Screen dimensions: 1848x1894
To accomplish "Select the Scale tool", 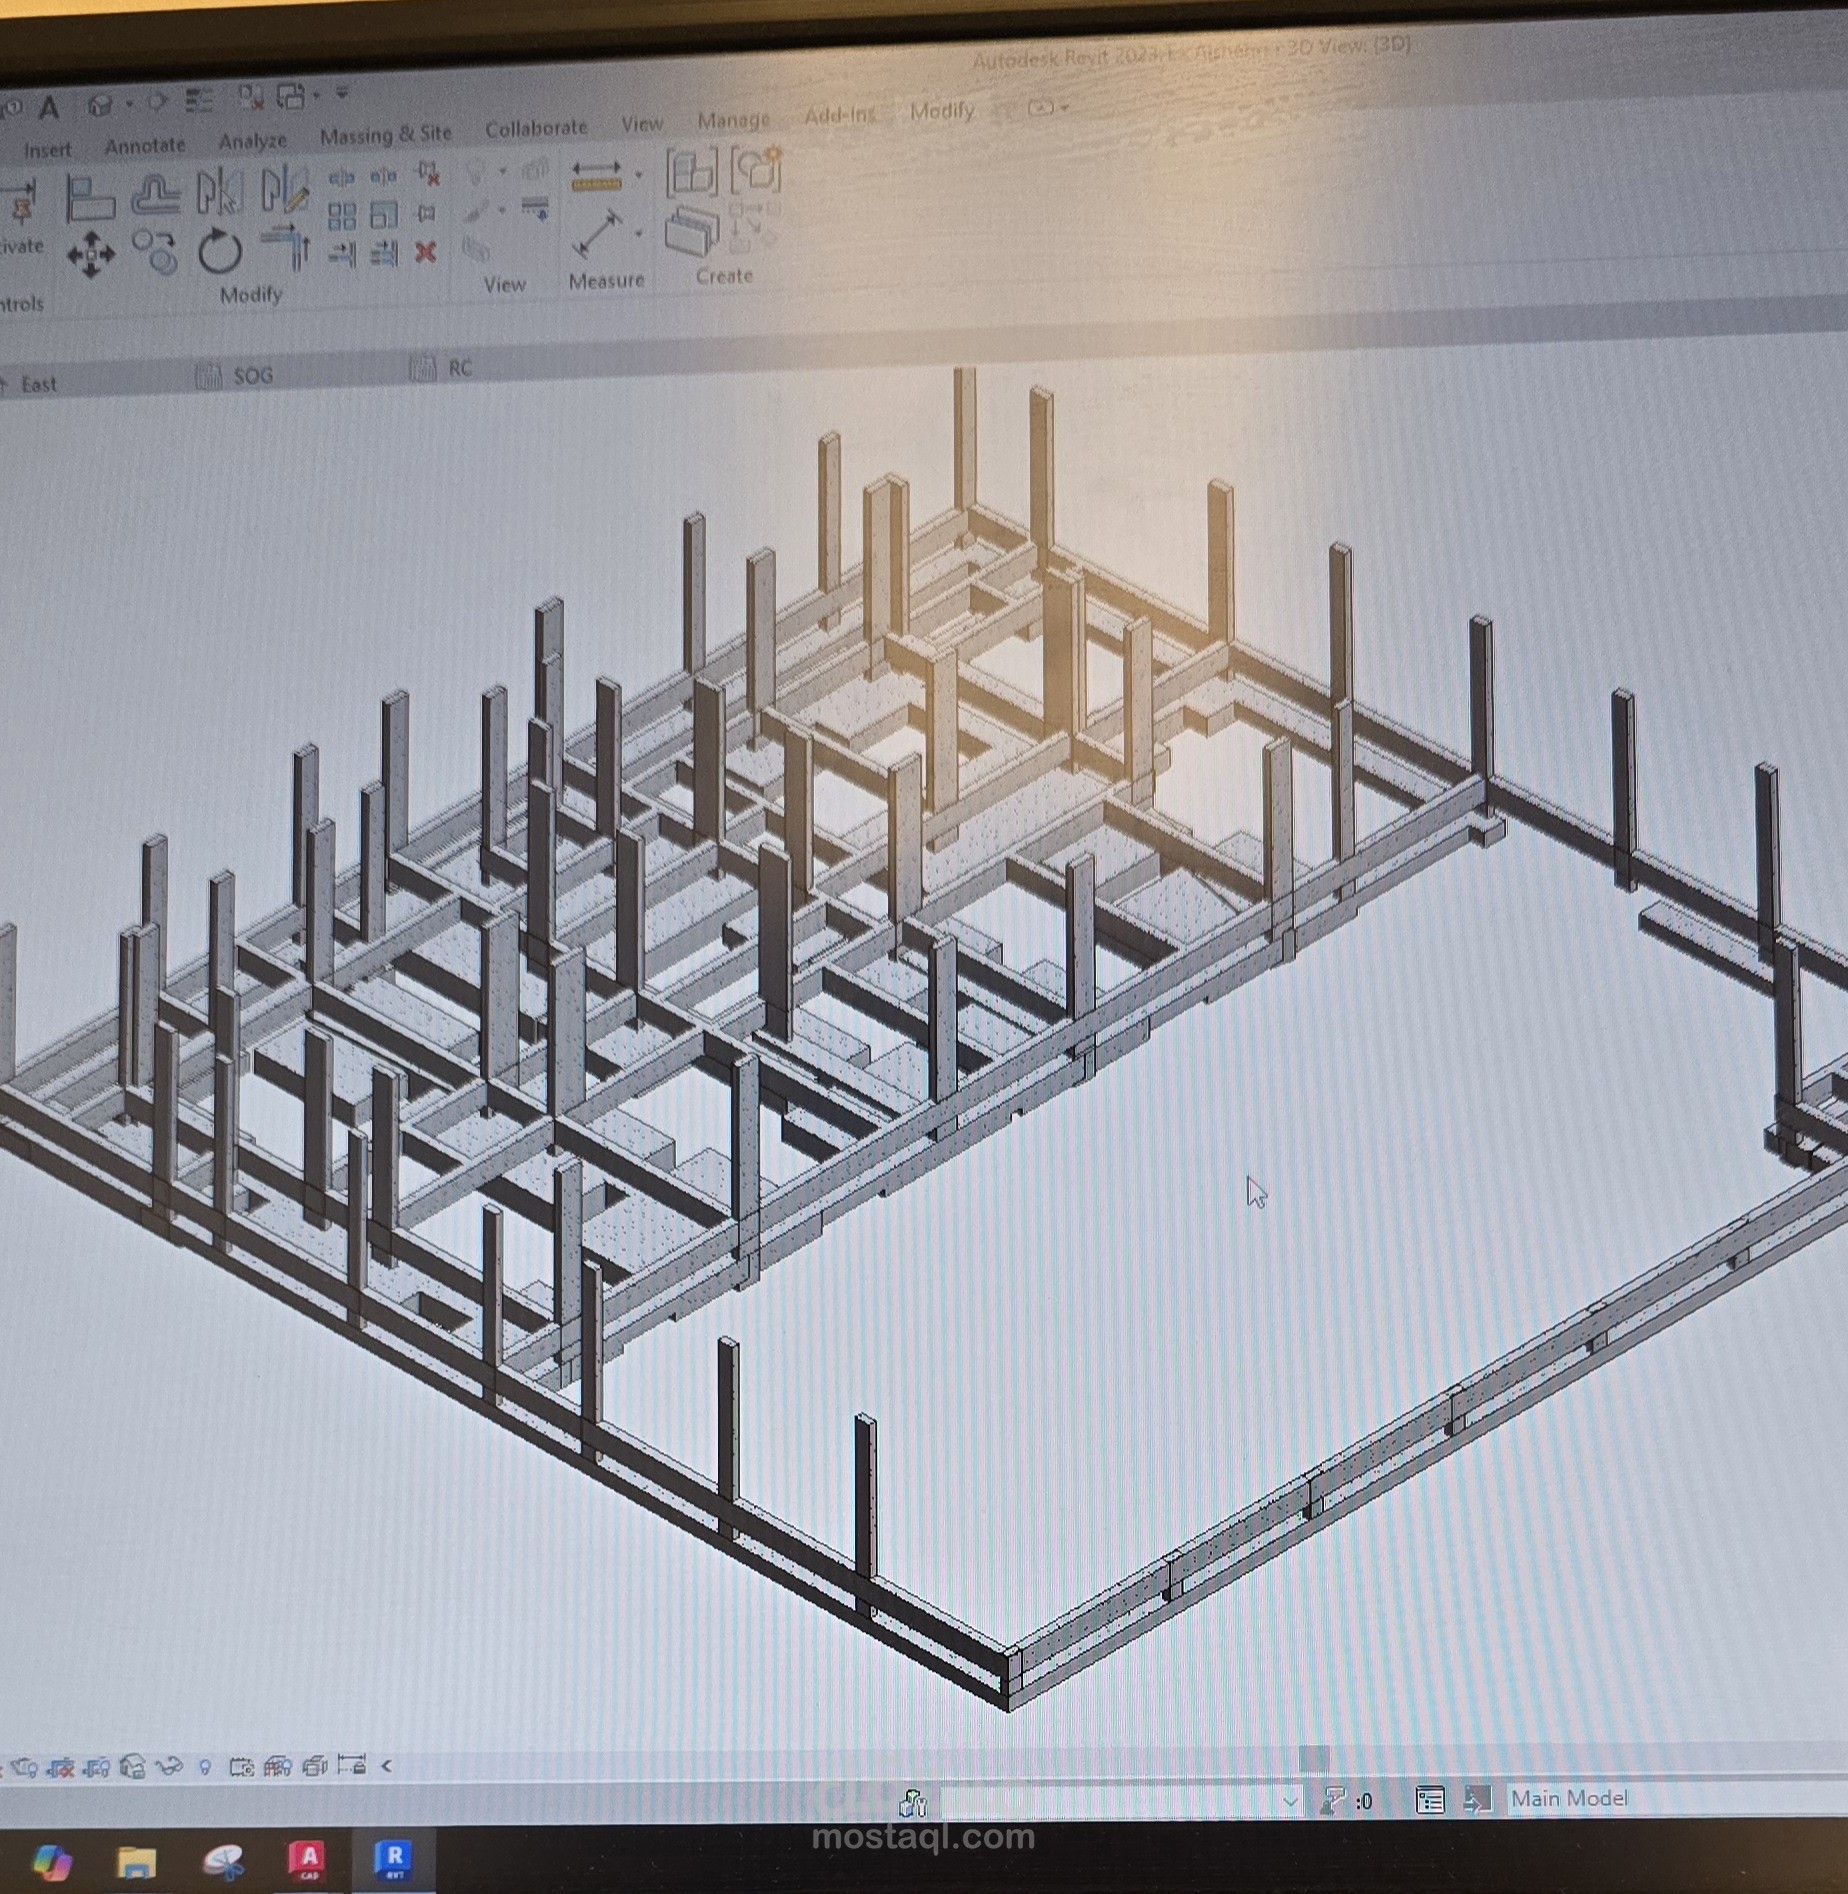I will point(384,215).
